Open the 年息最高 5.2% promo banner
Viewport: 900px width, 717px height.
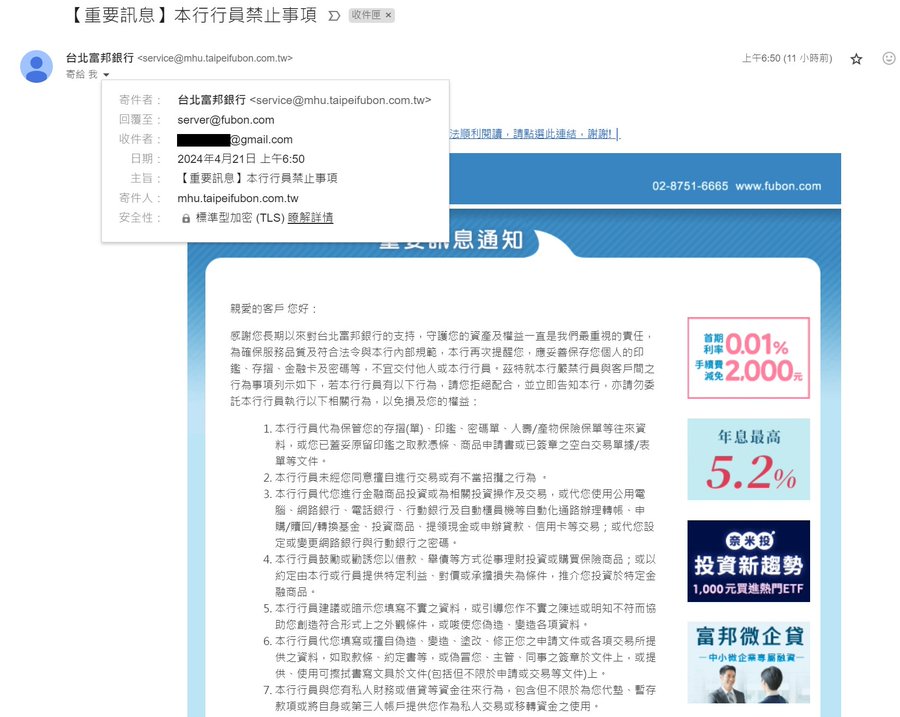click(748, 459)
